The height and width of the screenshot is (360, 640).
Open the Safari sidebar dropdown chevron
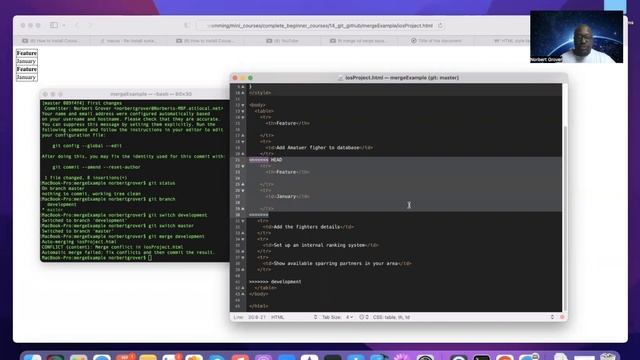pyautogui.click(x=64, y=25)
